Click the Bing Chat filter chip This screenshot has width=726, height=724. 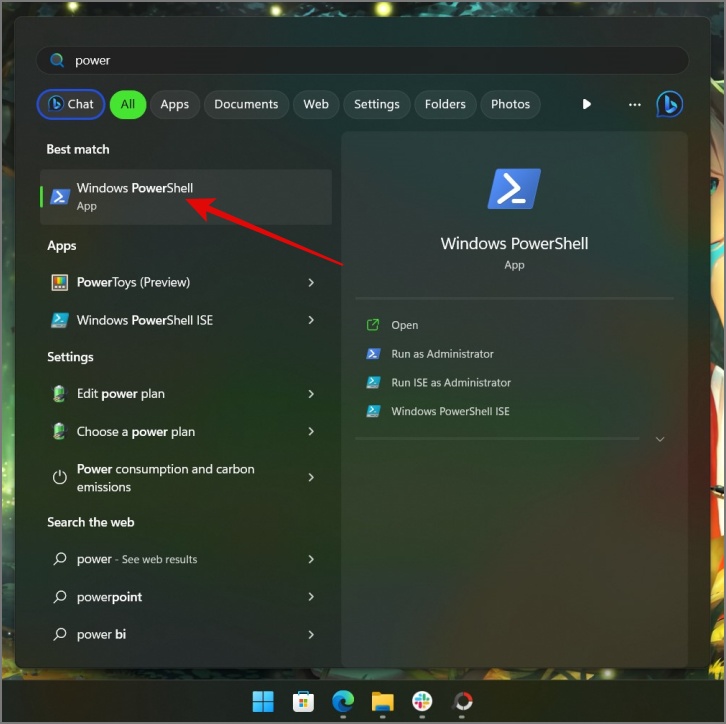[71, 104]
